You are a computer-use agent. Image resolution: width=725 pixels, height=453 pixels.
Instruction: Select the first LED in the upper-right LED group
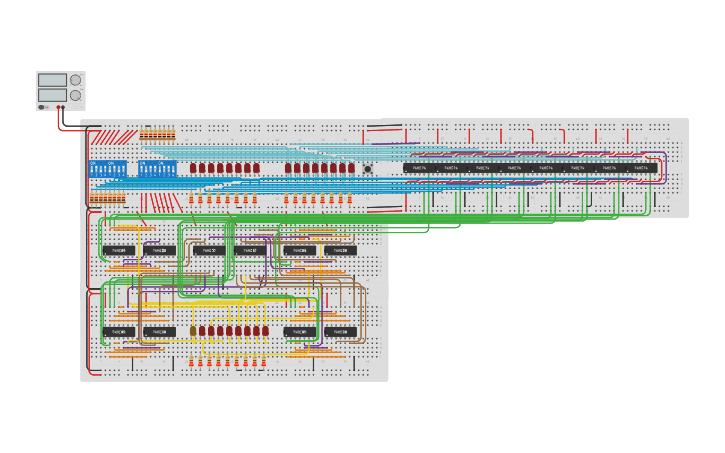[288, 168]
